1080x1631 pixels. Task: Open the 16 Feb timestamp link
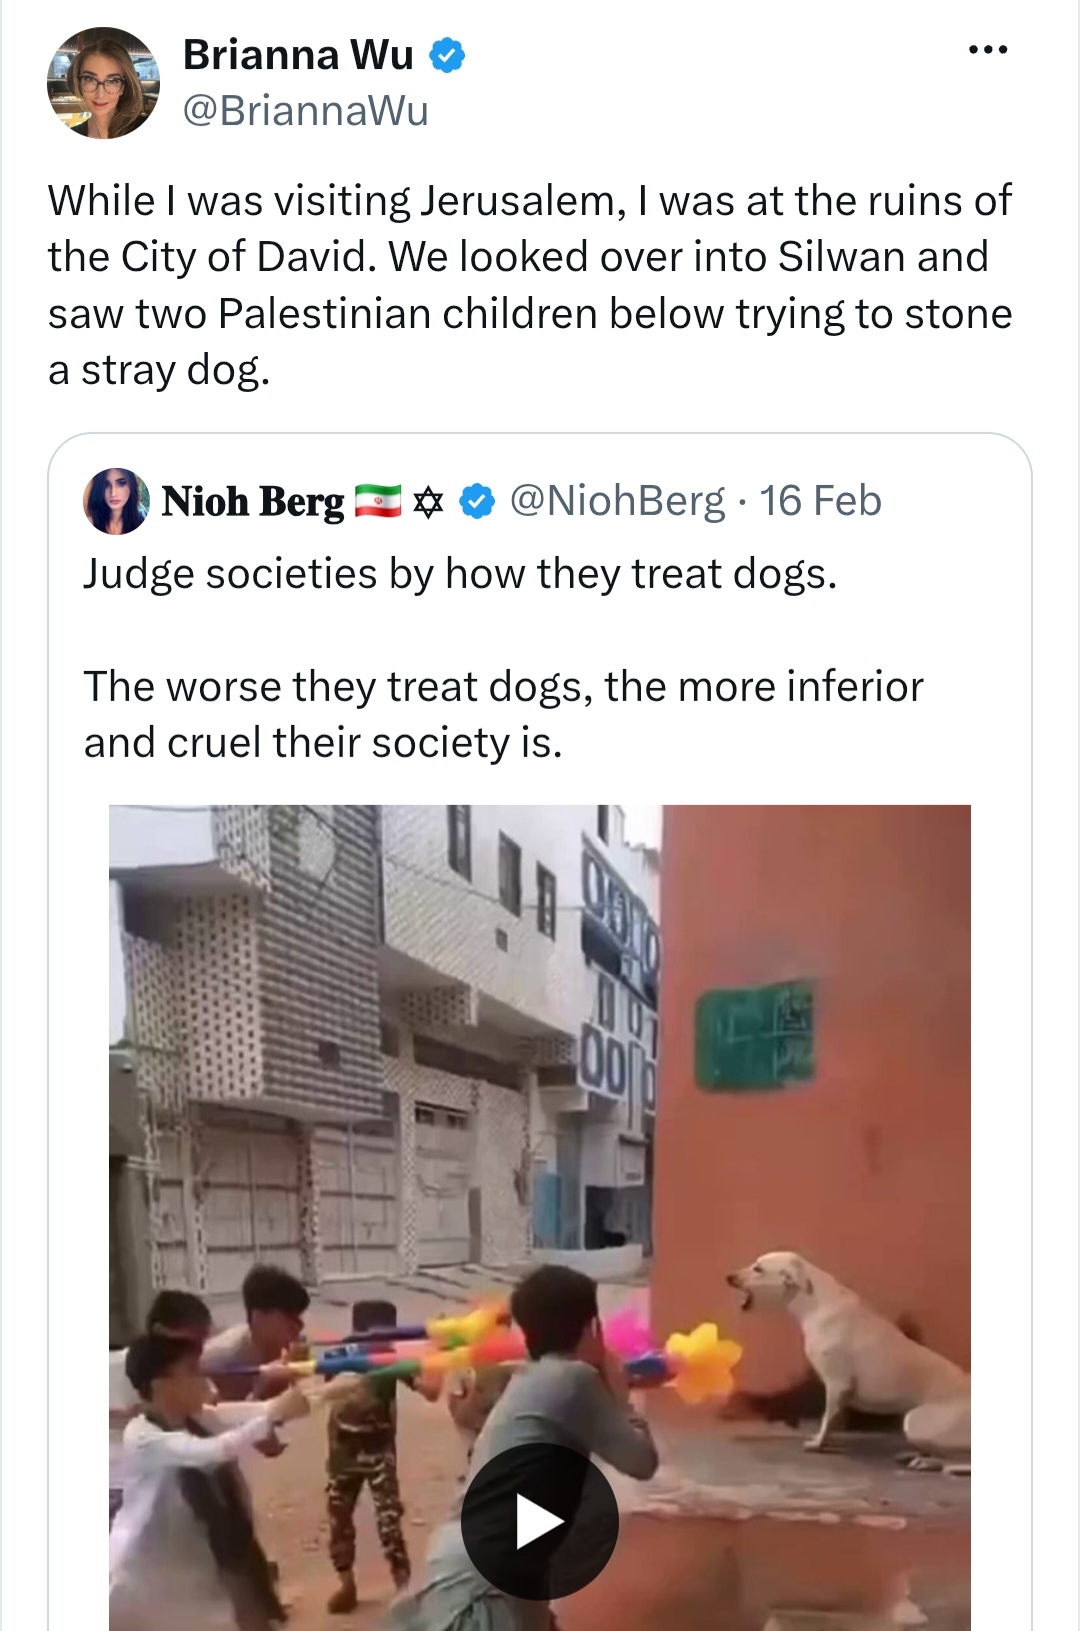point(820,501)
